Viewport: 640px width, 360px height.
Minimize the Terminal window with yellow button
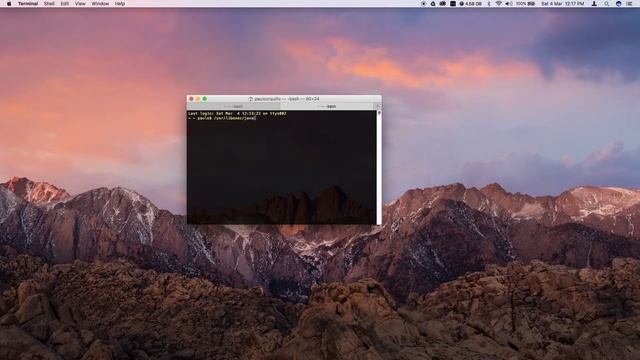pos(198,99)
